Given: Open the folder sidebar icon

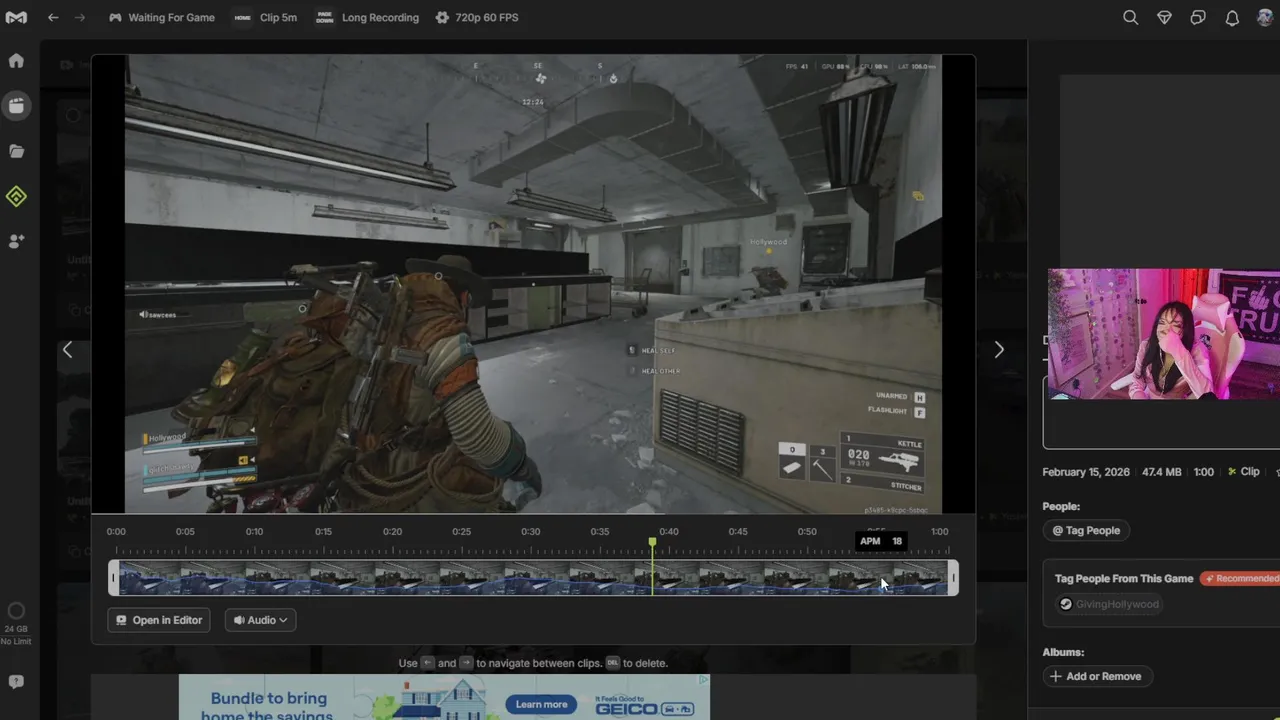Looking at the screenshot, I should pyautogui.click(x=16, y=151).
